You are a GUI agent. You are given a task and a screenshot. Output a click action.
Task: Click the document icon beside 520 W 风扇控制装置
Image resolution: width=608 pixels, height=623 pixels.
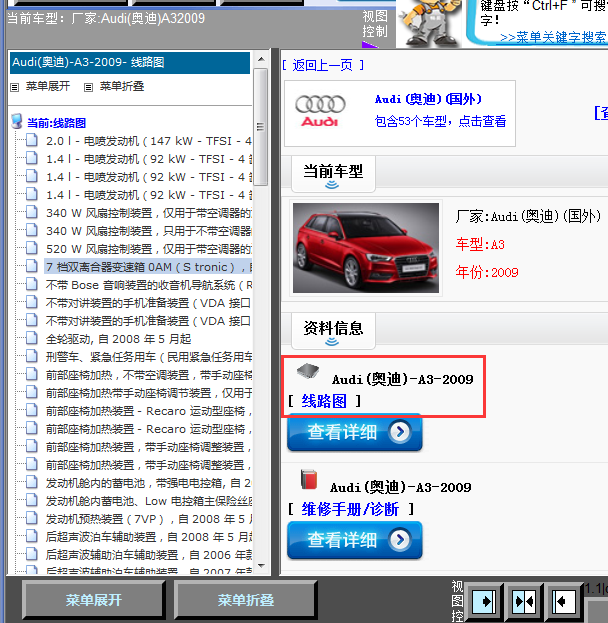(32, 248)
